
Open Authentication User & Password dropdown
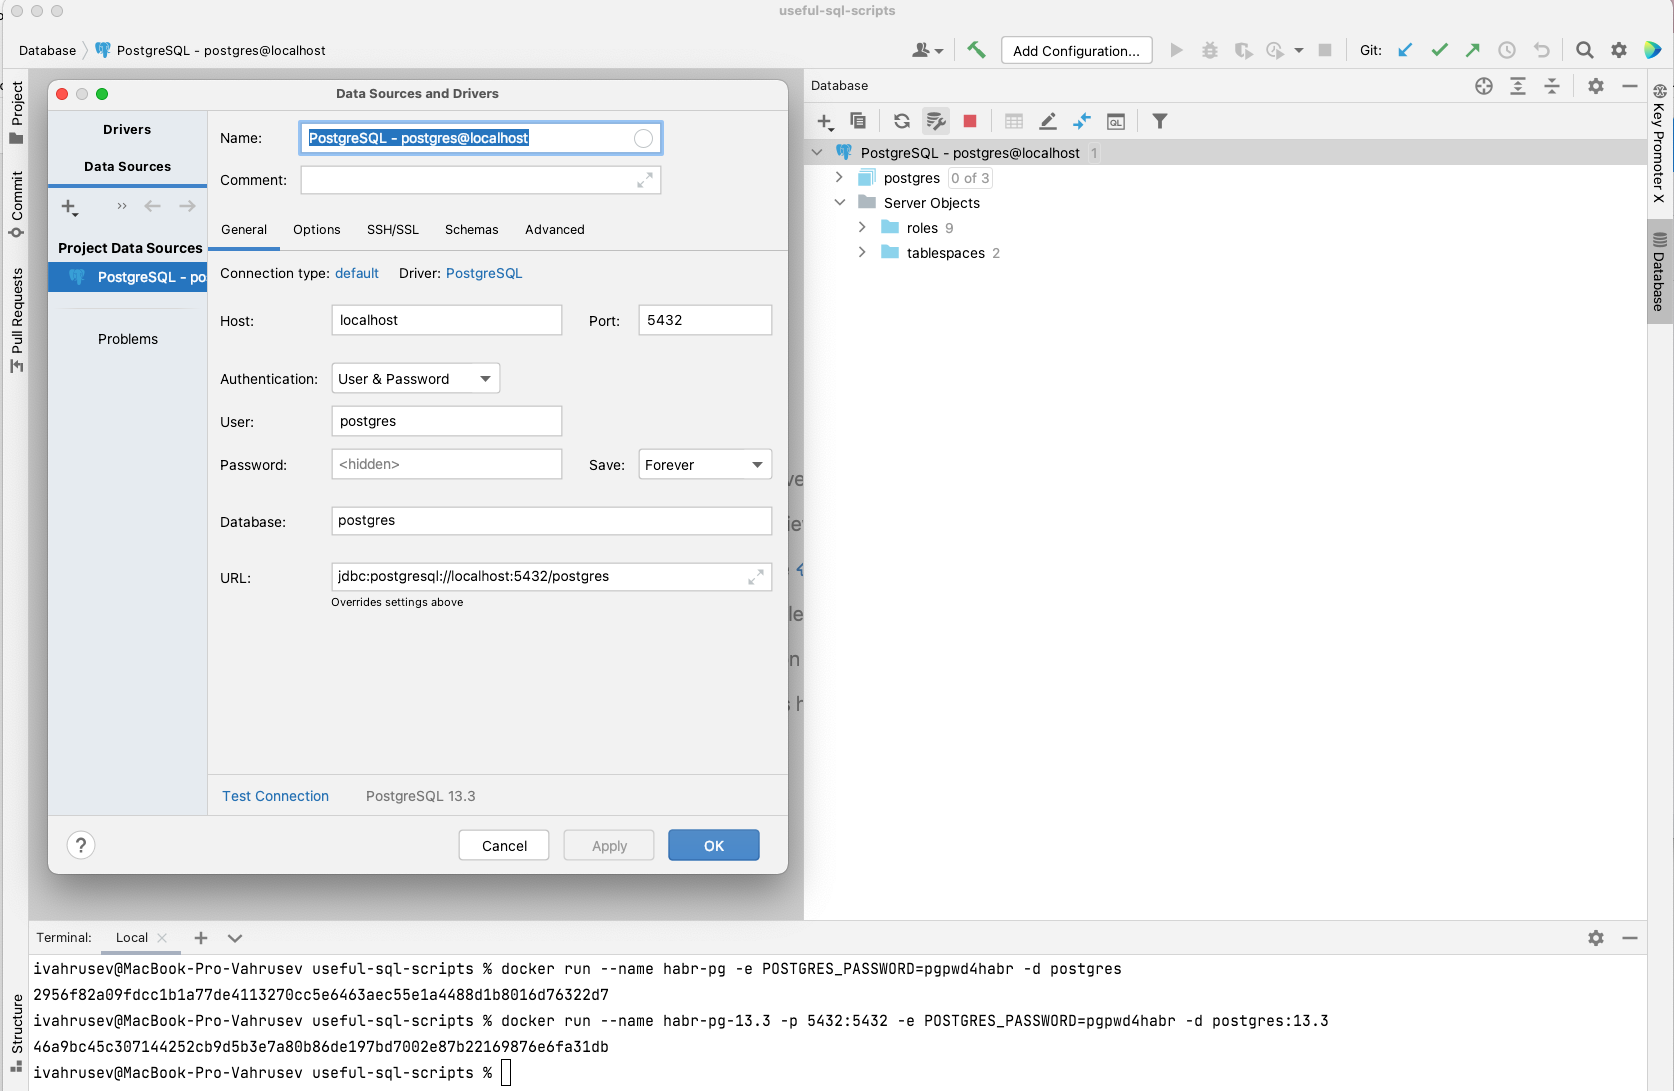click(x=416, y=379)
